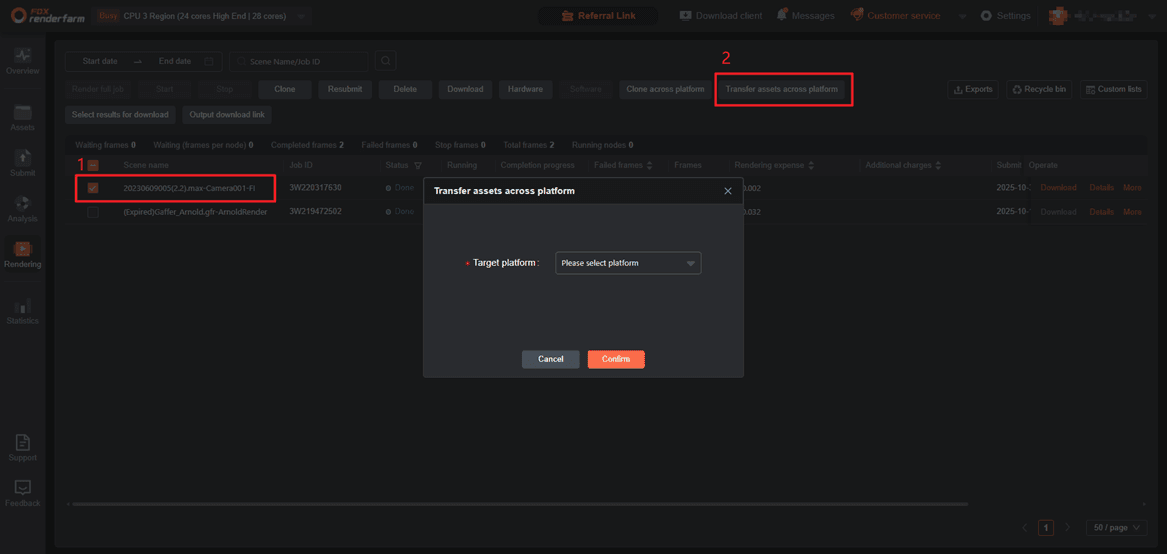The width and height of the screenshot is (1167, 554).
Task: Check the Gaffer_Arnold job checkbox
Action: [x=93, y=212]
